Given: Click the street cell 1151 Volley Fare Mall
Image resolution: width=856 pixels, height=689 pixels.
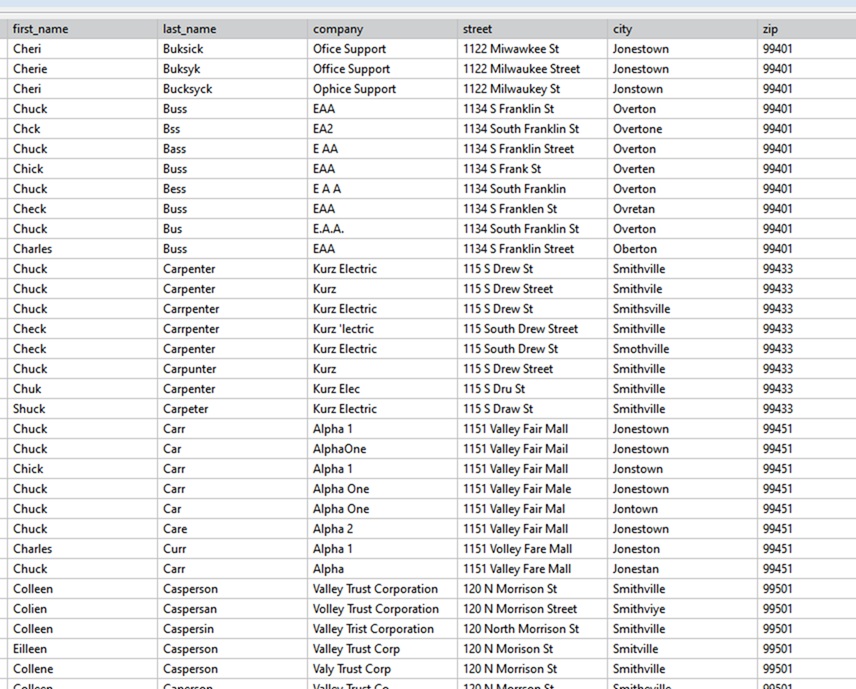Looking at the screenshot, I should [x=517, y=549].
